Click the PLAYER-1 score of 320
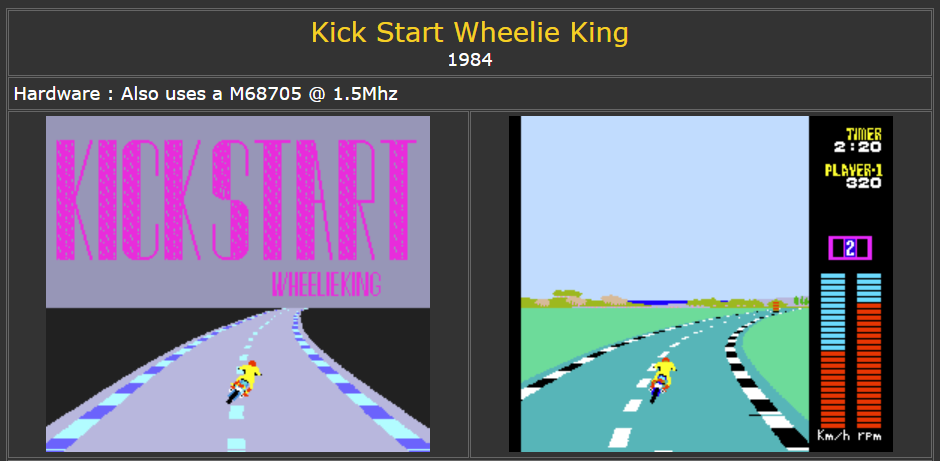Image resolution: width=940 pixels, height=461 pixels. tap(854, 176)
